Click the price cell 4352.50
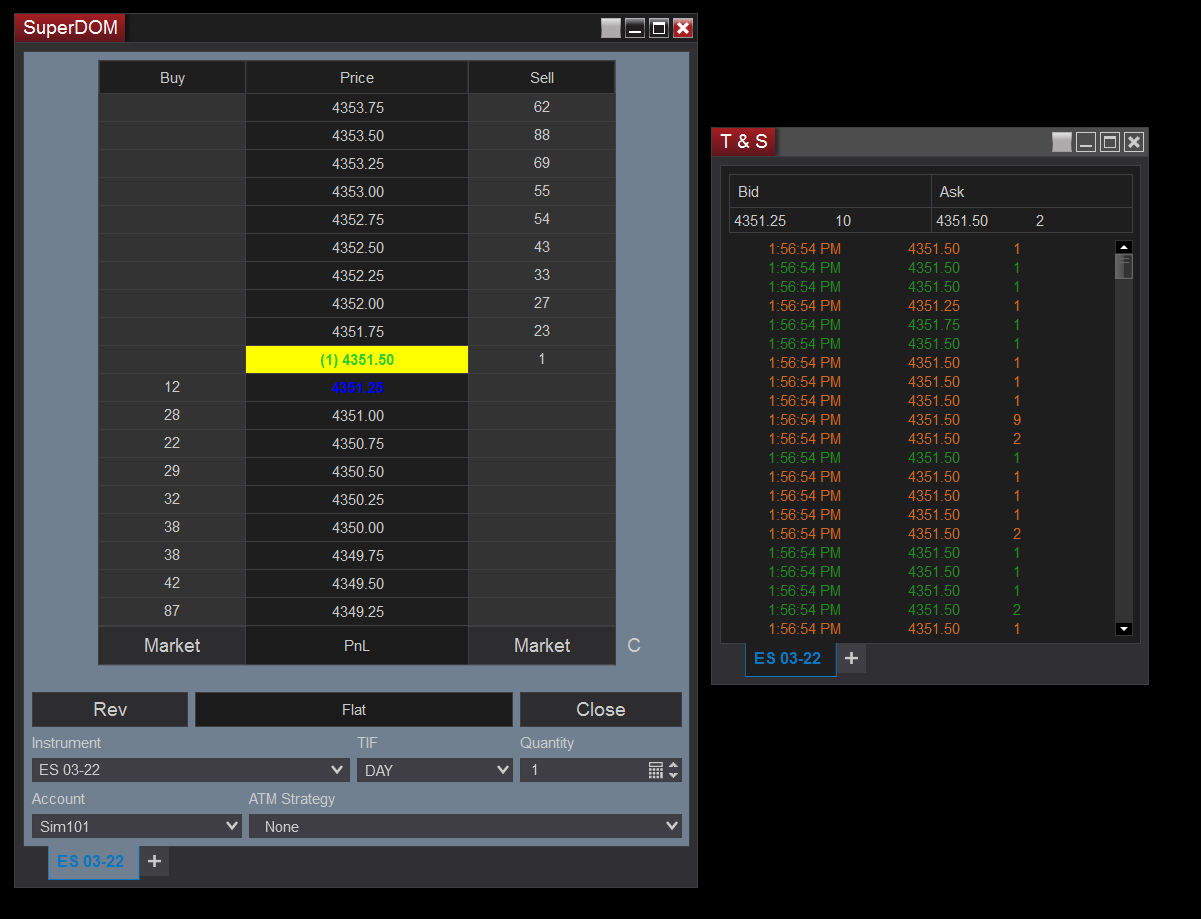Screen dimensions: 1201x919 [357, 248]
